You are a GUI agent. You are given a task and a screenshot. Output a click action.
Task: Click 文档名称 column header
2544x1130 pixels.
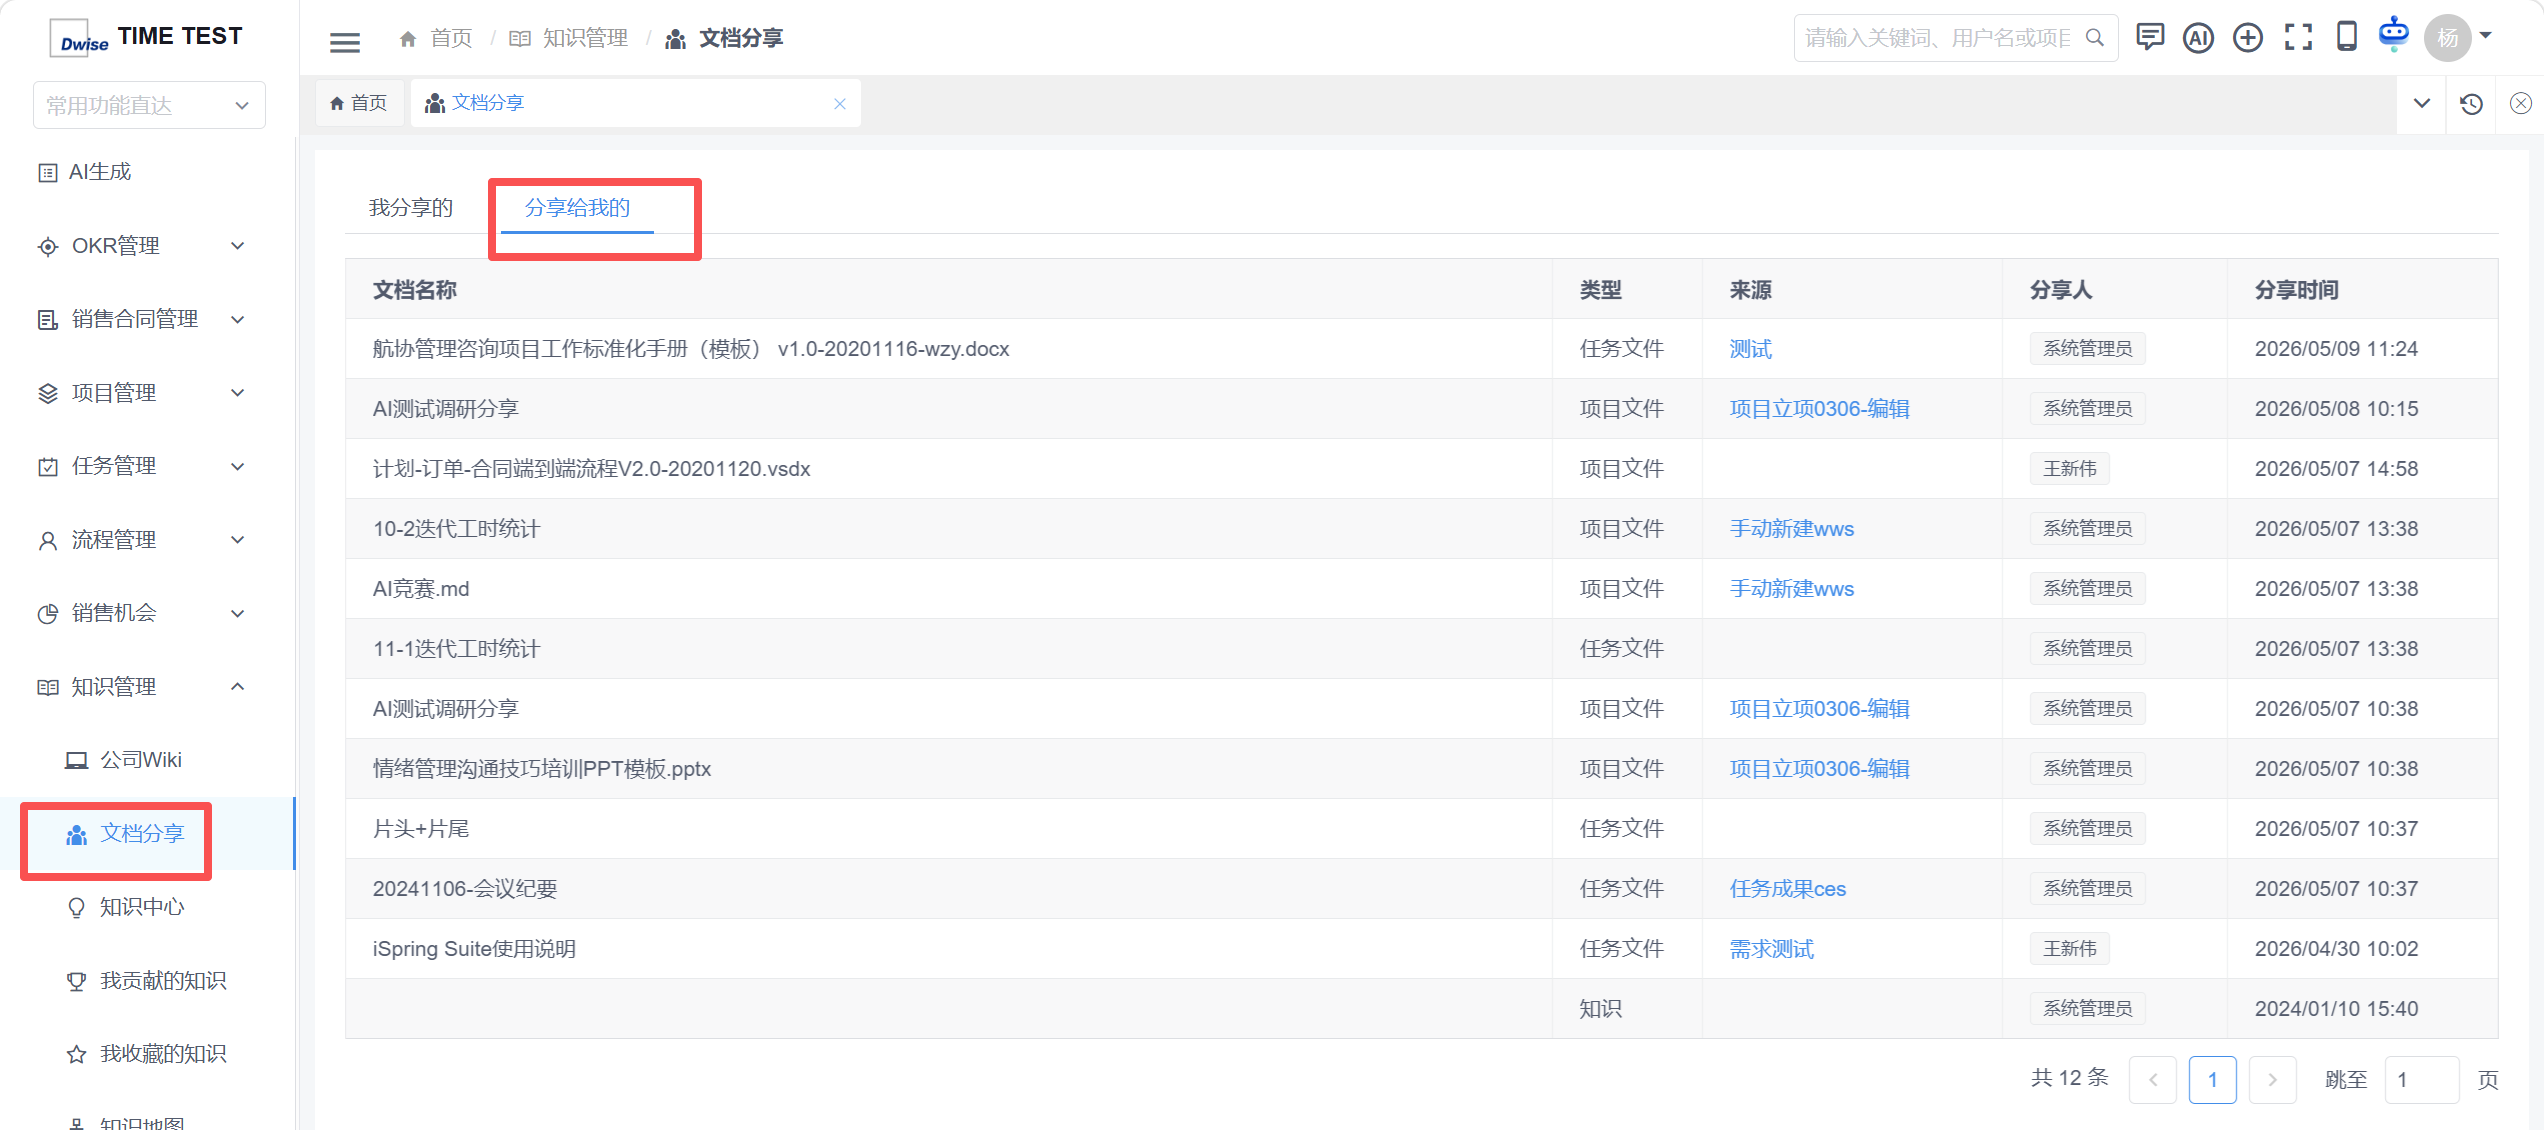[414, 290]
